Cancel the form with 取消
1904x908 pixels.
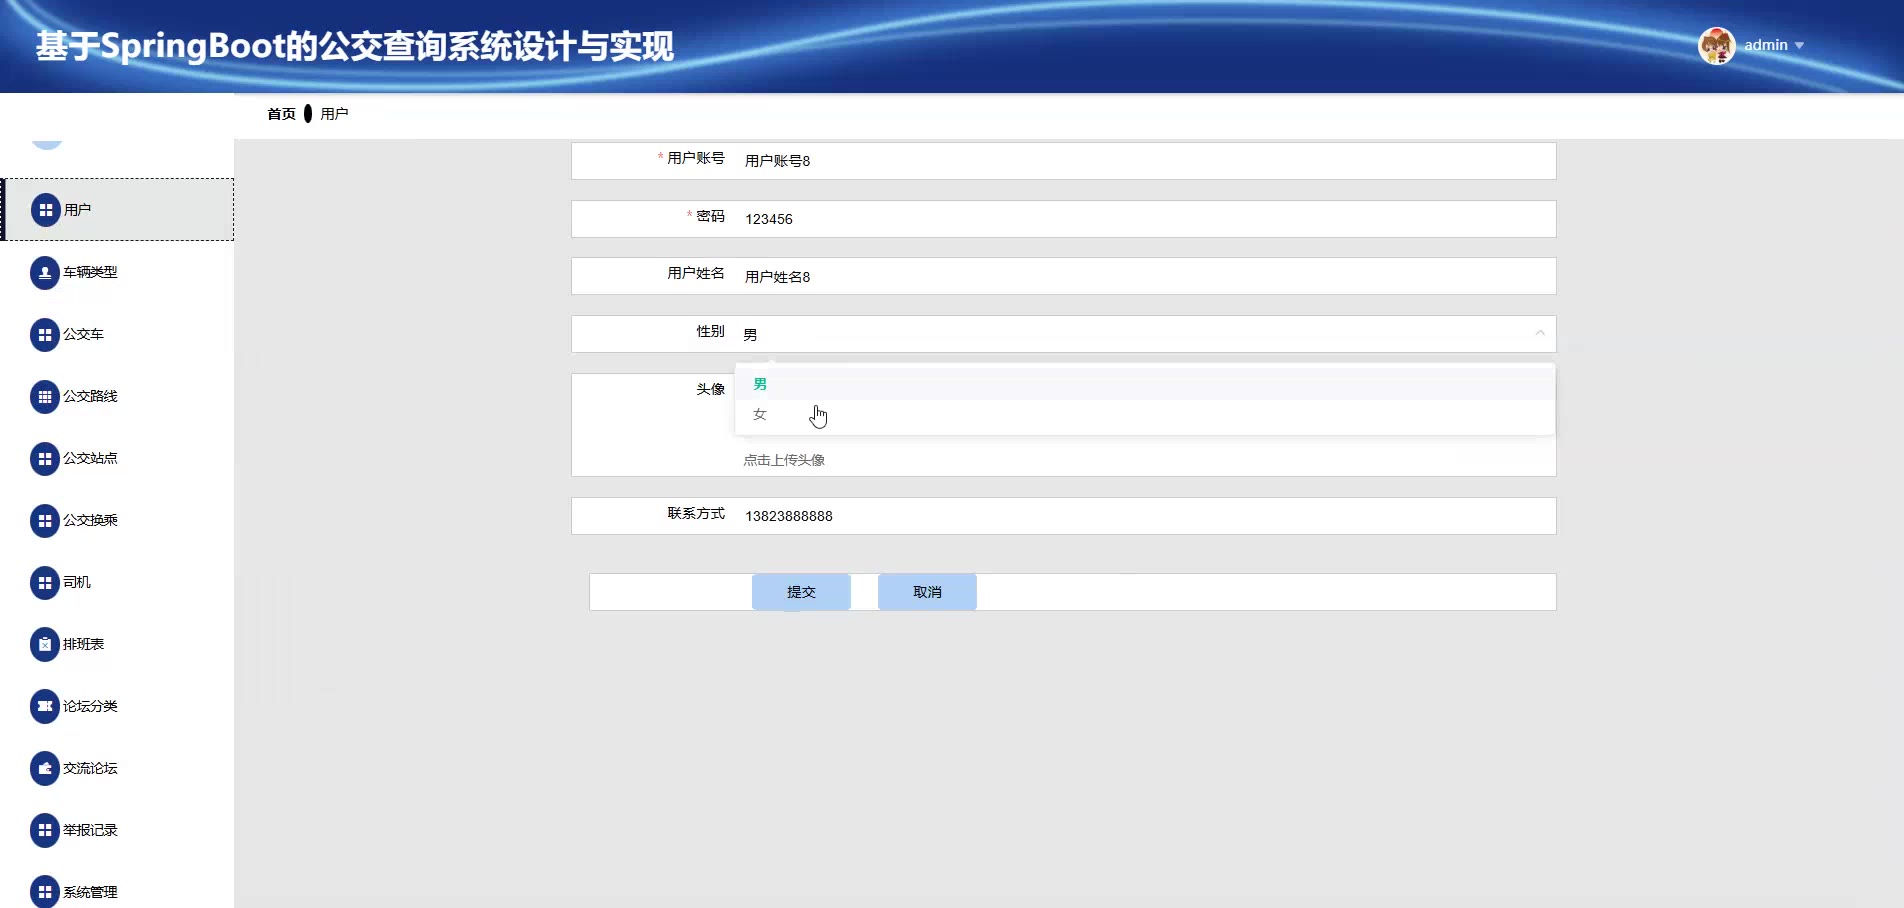click(927, 592)
